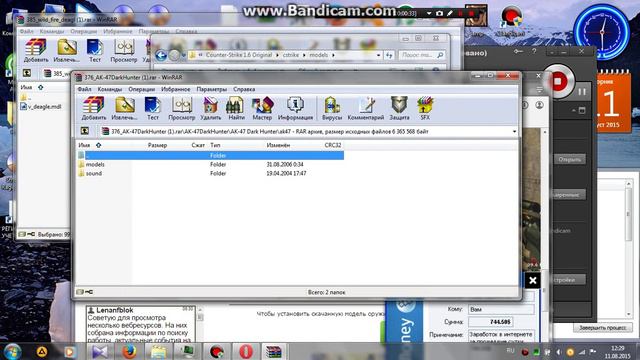Open the Файл menu in front WinRAR
Viewport: 640px width, 360px height.
pos(84,89)
